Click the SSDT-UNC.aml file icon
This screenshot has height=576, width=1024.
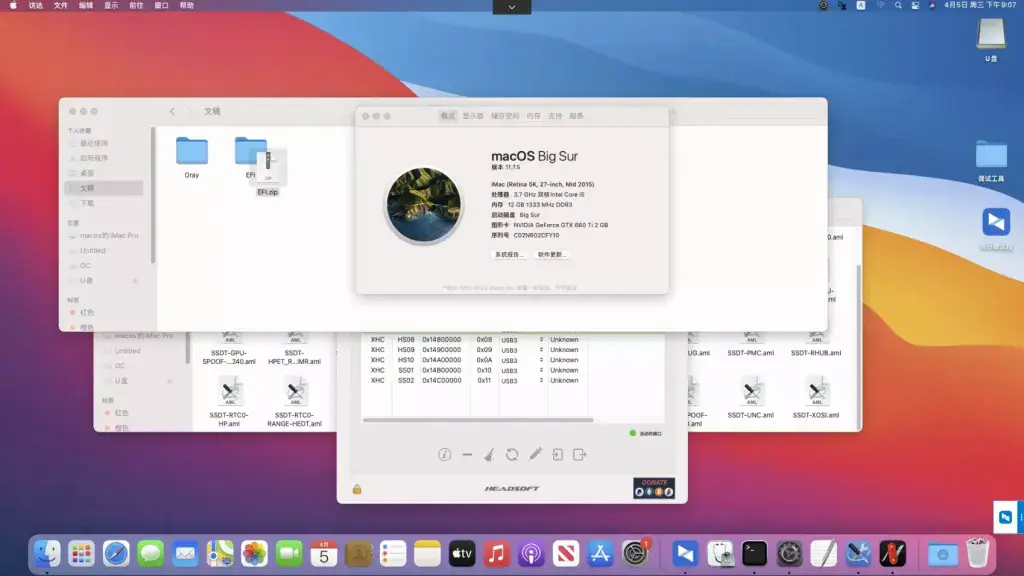(751, 392)
